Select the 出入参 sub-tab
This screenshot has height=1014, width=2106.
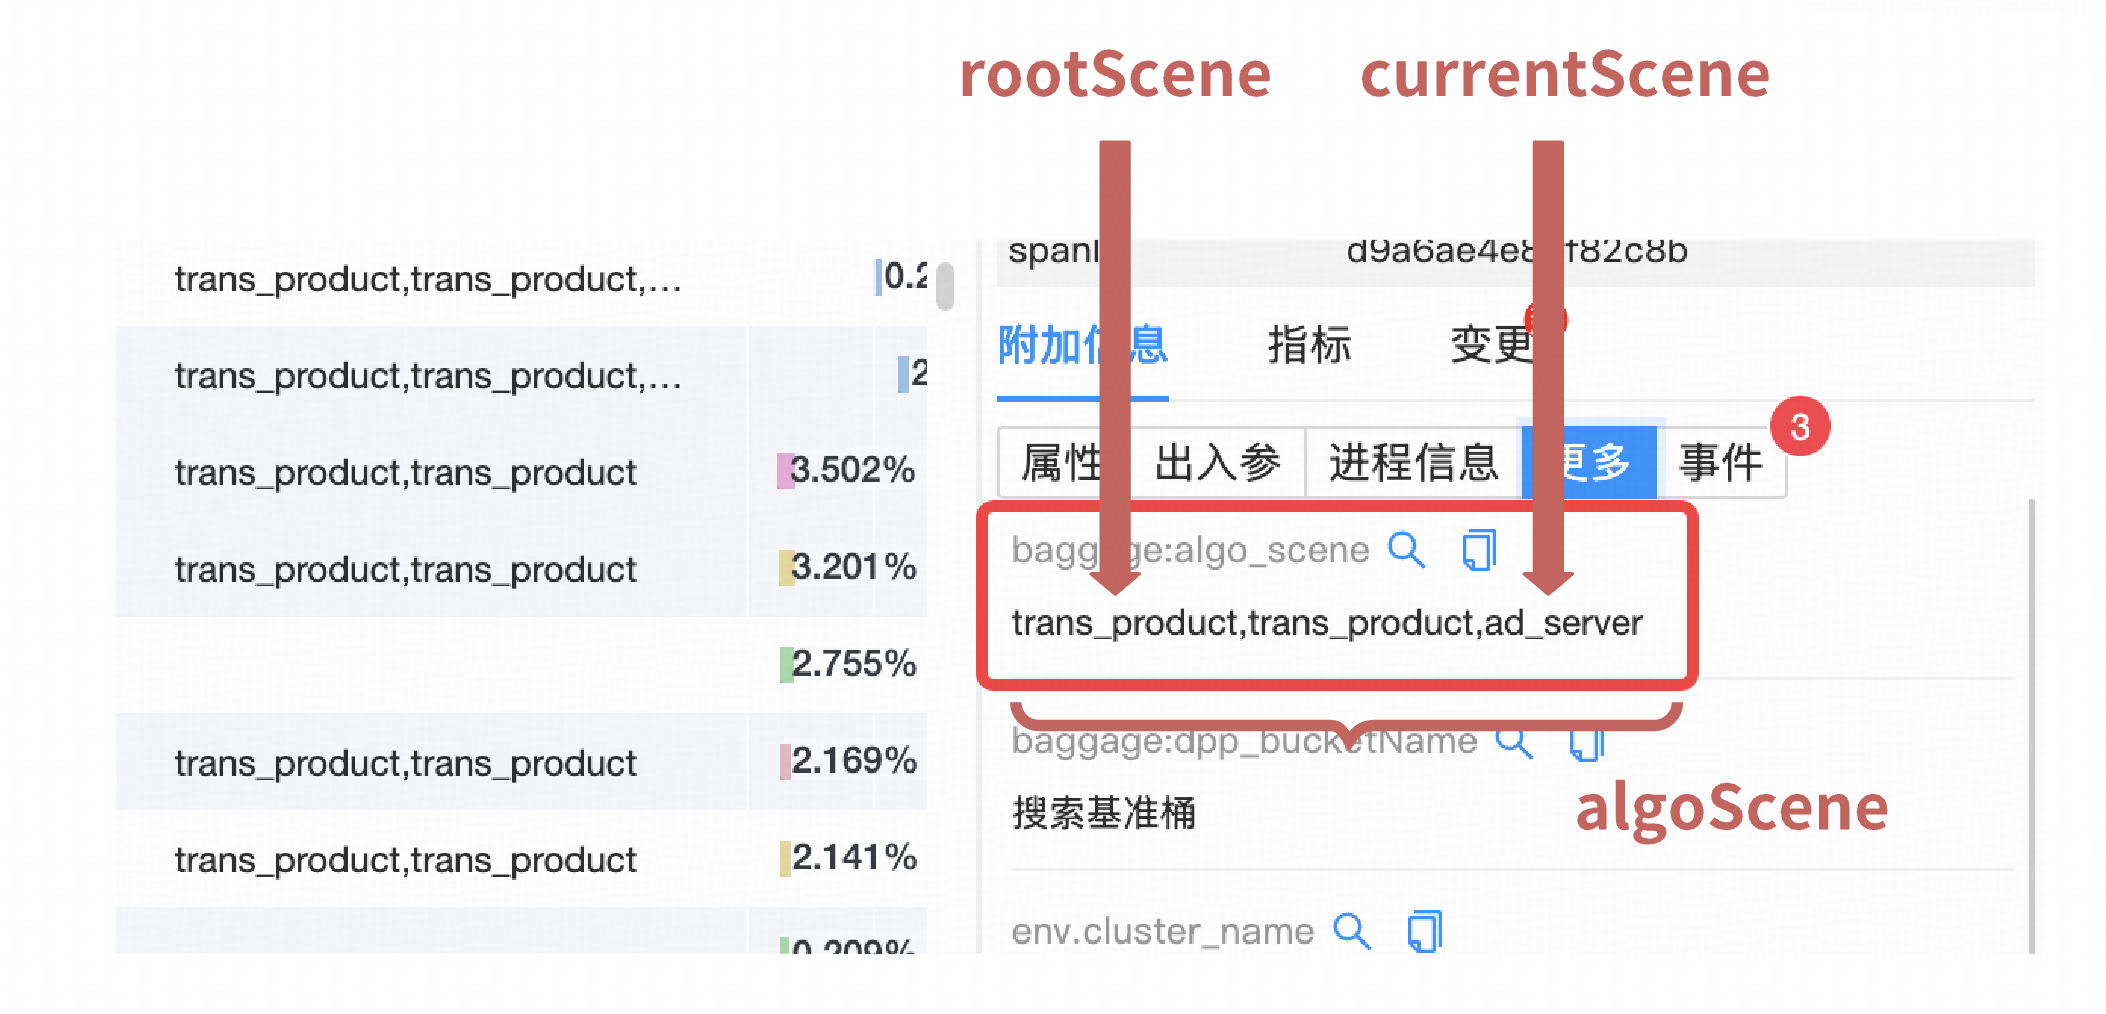click(1218, 462)
